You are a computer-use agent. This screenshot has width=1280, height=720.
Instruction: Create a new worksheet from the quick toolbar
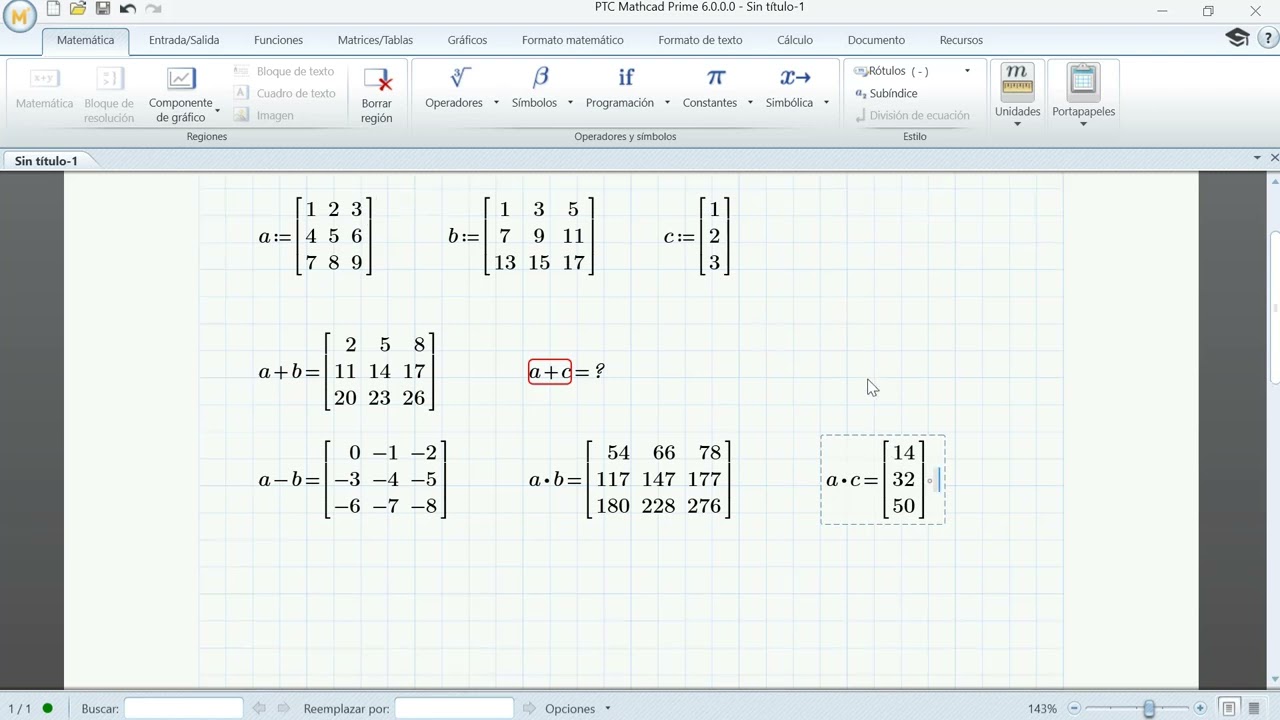(54, 9)
